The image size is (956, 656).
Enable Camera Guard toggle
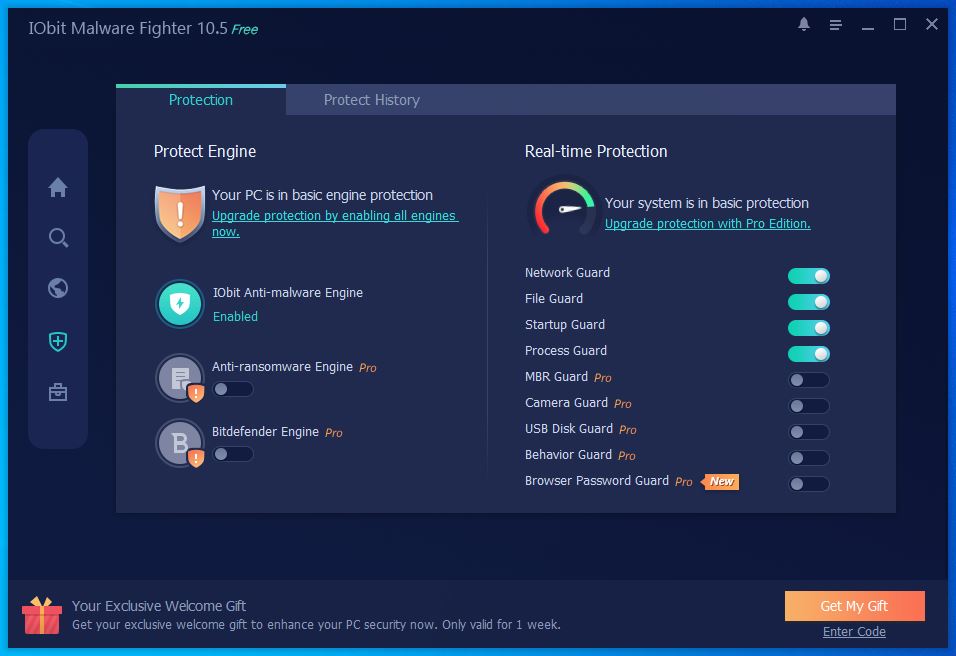tap(808, 406)
